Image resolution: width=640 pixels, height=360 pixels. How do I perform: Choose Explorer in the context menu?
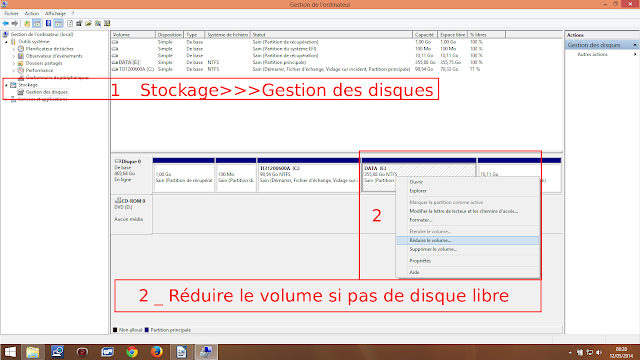click(x=468, y=191)
